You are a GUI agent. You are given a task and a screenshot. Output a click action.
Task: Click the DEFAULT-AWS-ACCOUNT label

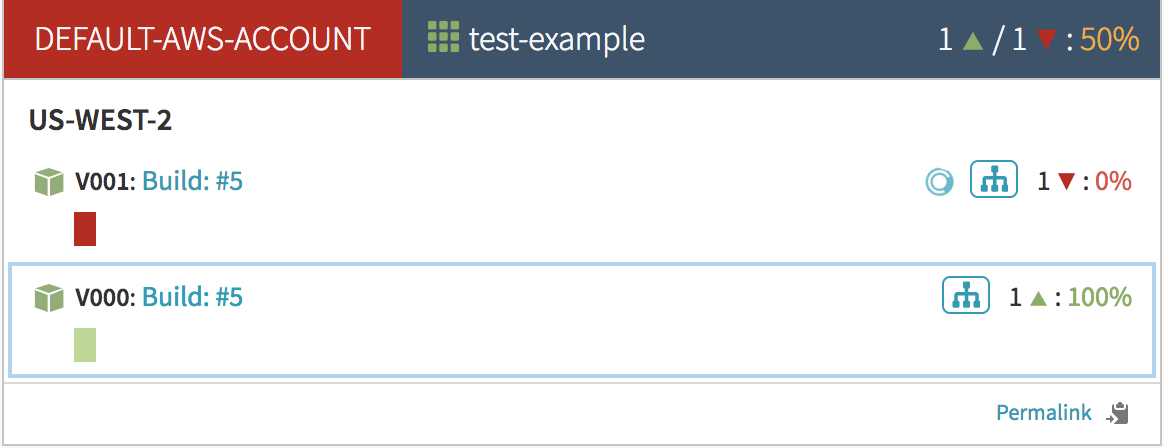tap(202, 39)
